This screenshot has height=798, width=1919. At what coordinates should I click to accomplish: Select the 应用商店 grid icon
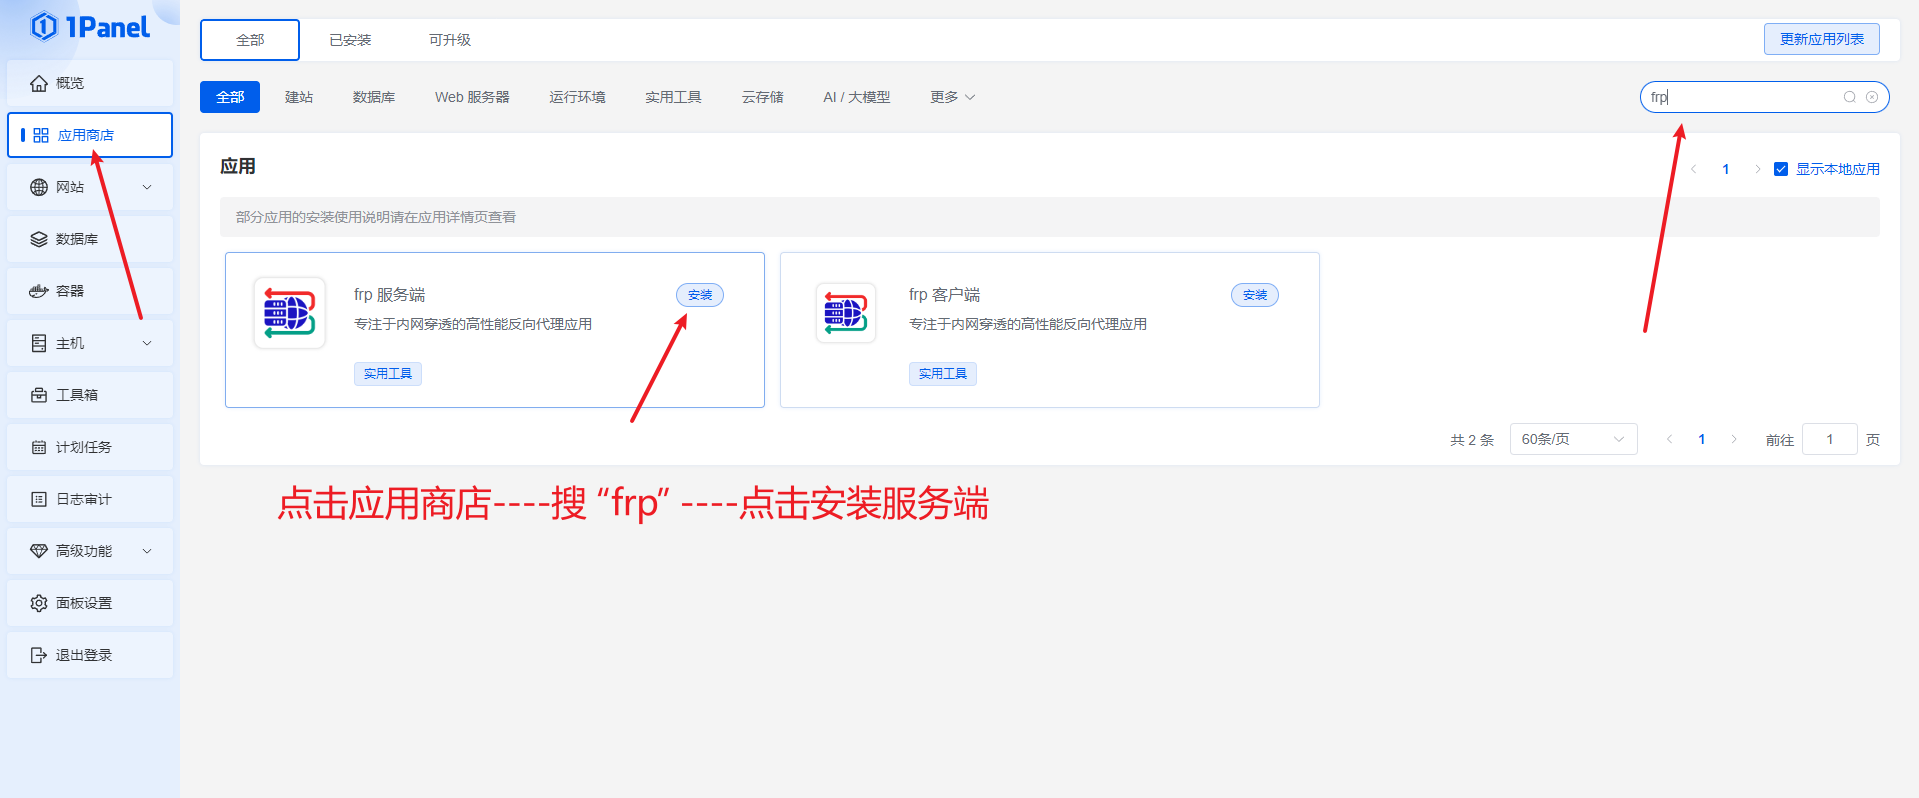tap(41, 135)
